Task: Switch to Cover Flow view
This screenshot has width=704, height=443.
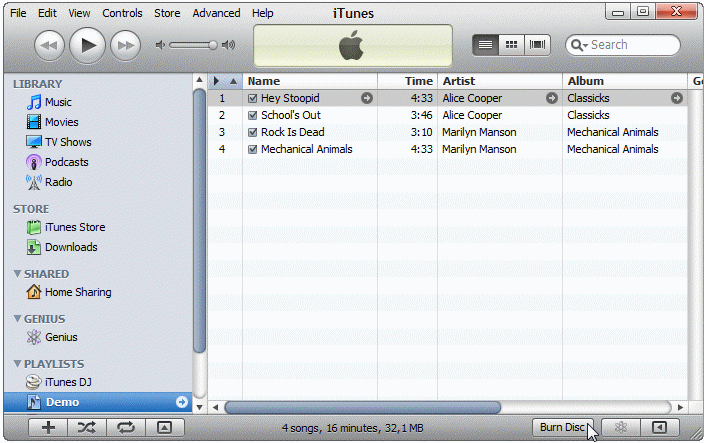Action: coord(537,45)
